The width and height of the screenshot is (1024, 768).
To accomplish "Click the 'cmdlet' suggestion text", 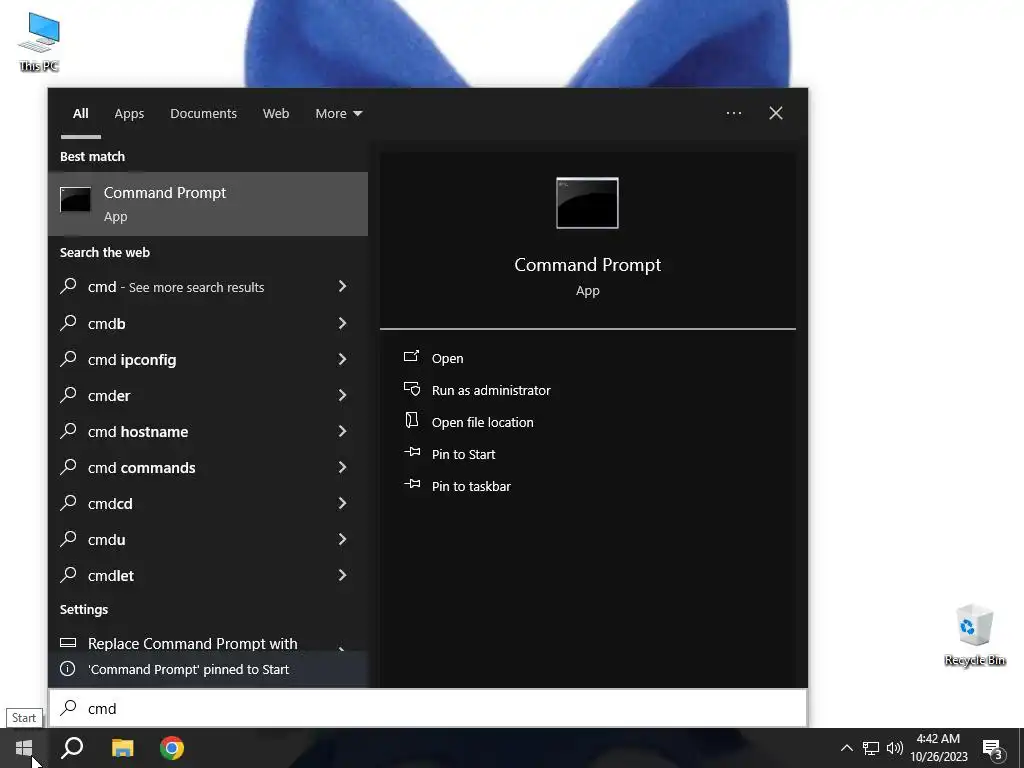I will tap(110, 575).
